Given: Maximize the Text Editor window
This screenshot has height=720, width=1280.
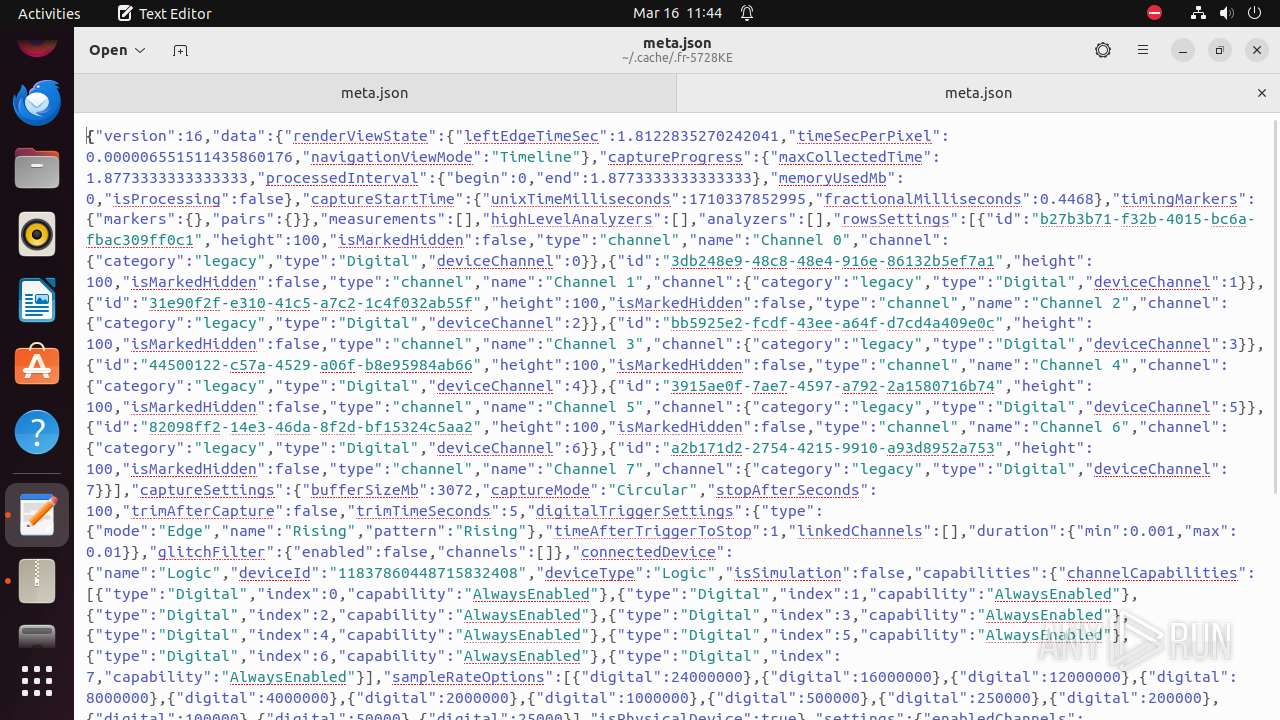Looking at the screenshot, I should [1220, 50].
